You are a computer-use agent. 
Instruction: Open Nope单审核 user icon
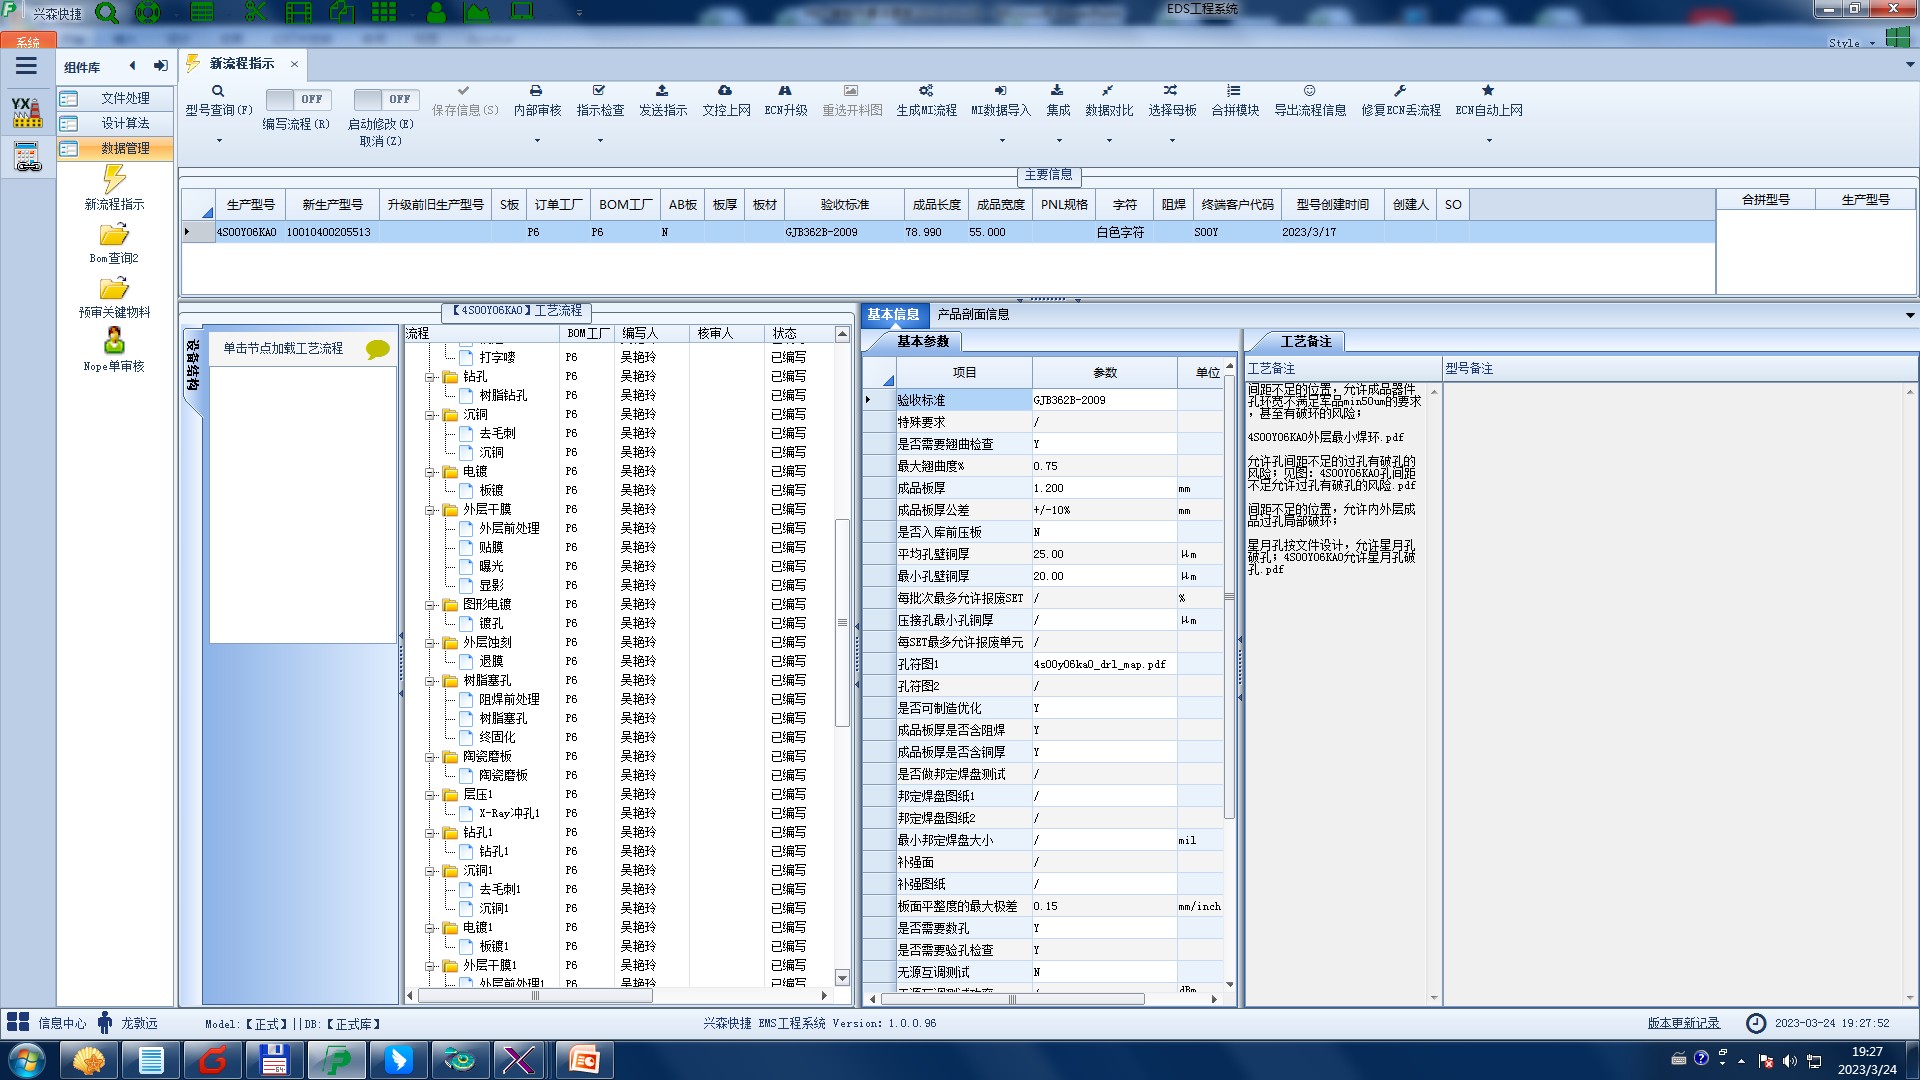(x=114, y=341)
